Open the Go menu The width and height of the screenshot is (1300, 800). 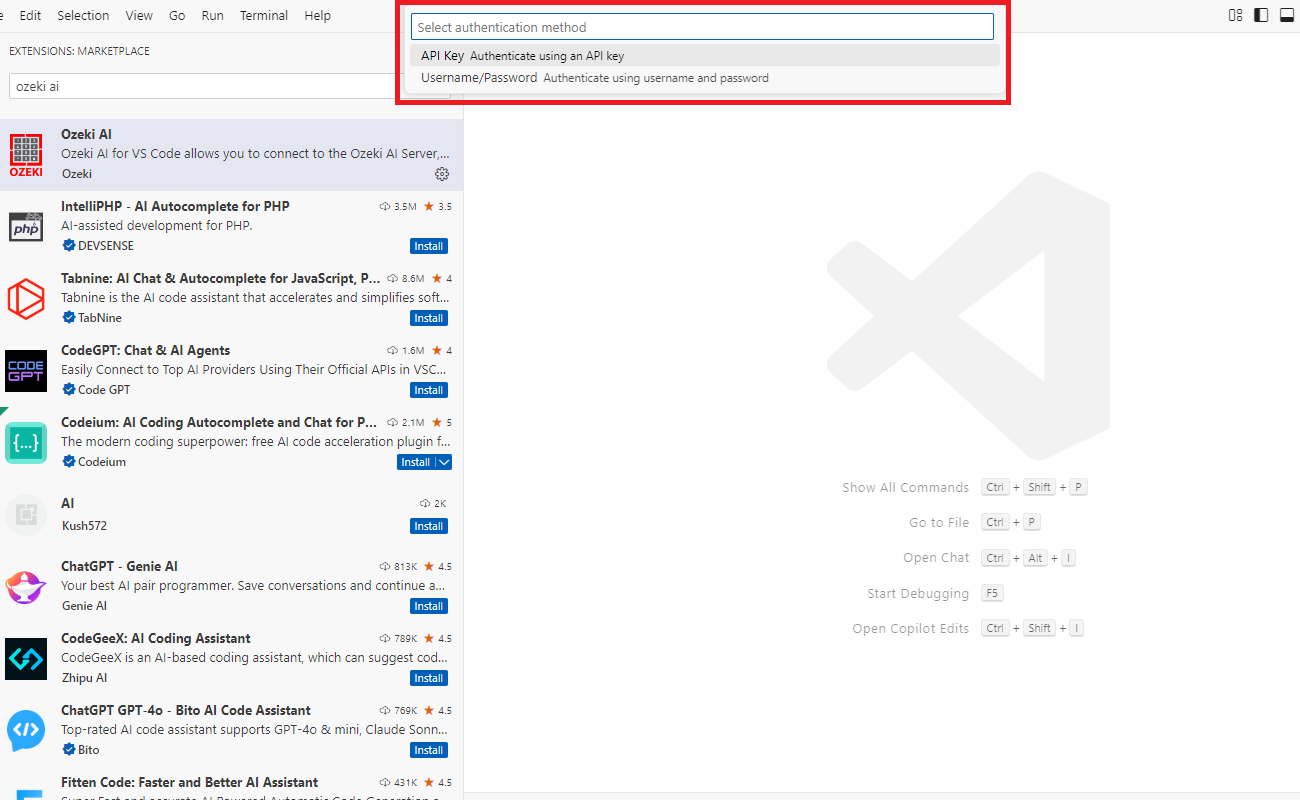tap(177, 15)
